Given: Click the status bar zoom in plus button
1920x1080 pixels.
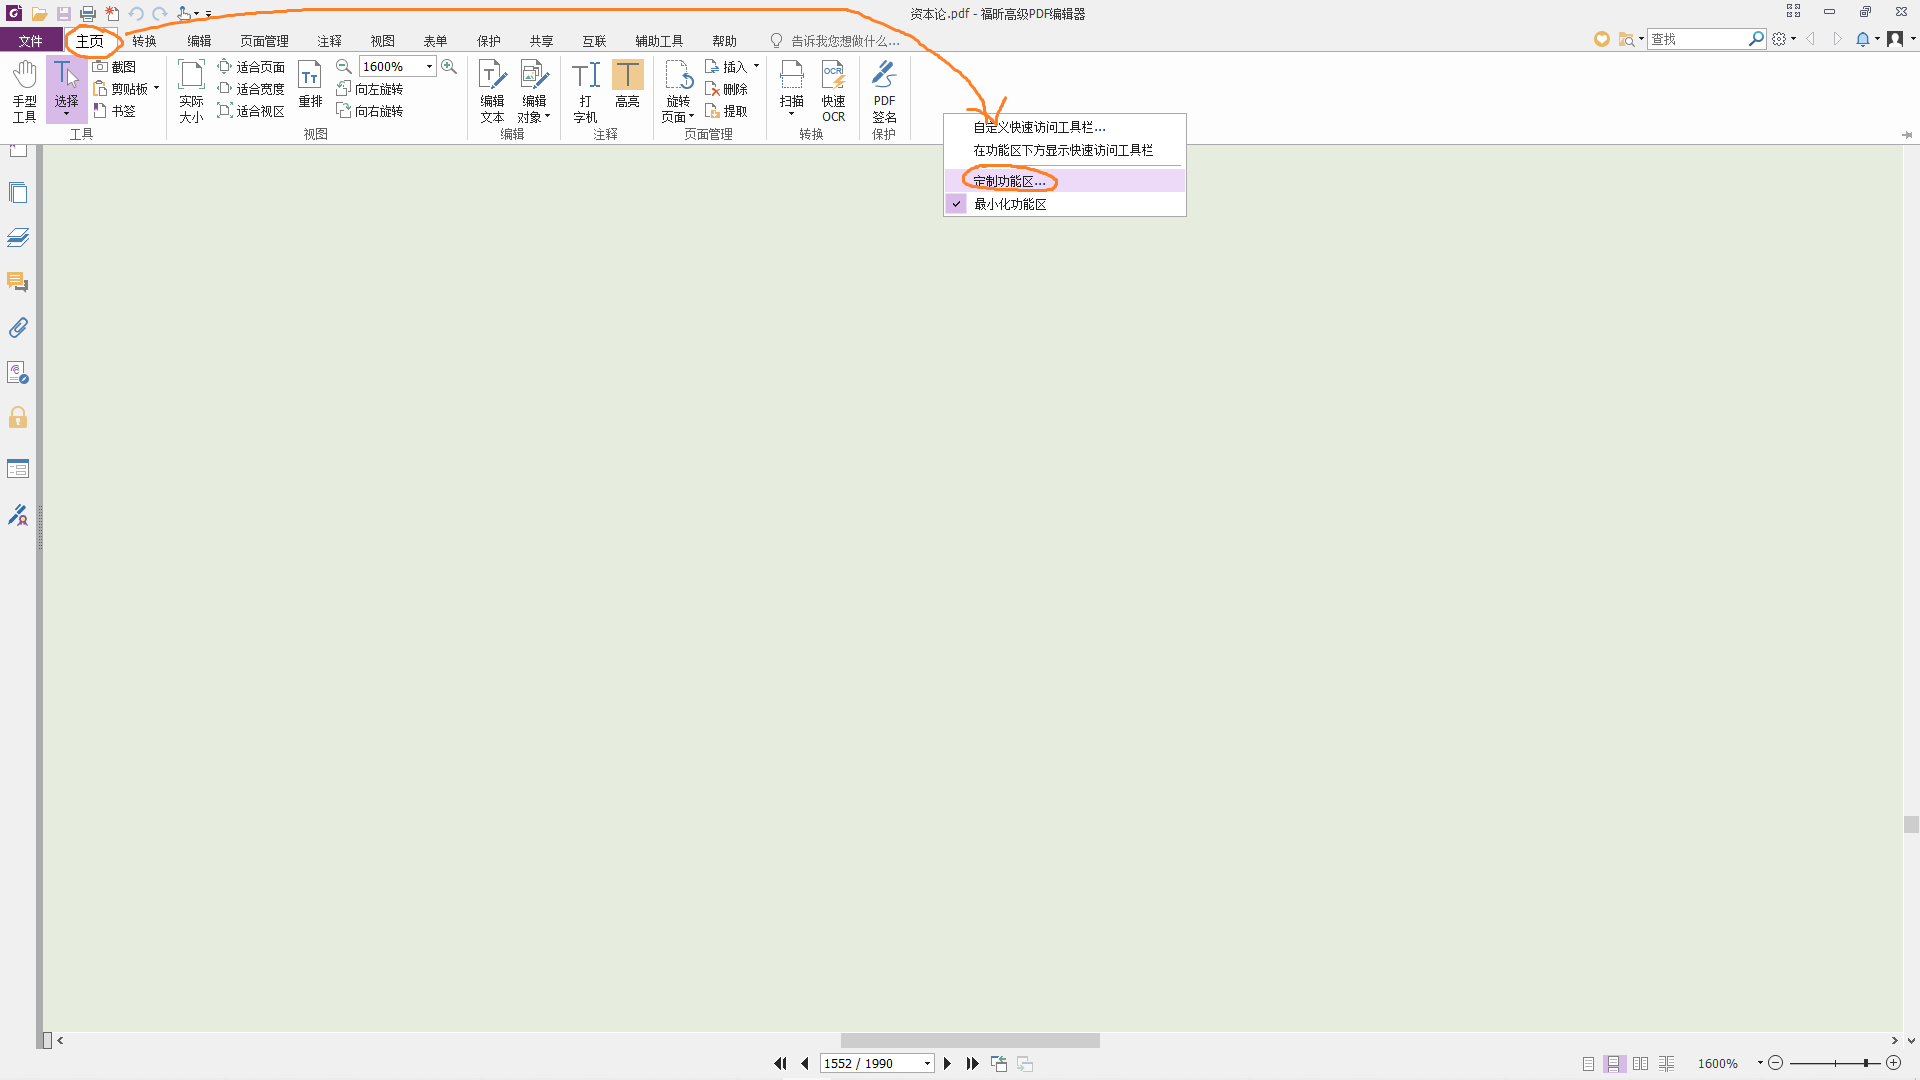Looking at the screenshot, I should click(x=1893, y=1063).
